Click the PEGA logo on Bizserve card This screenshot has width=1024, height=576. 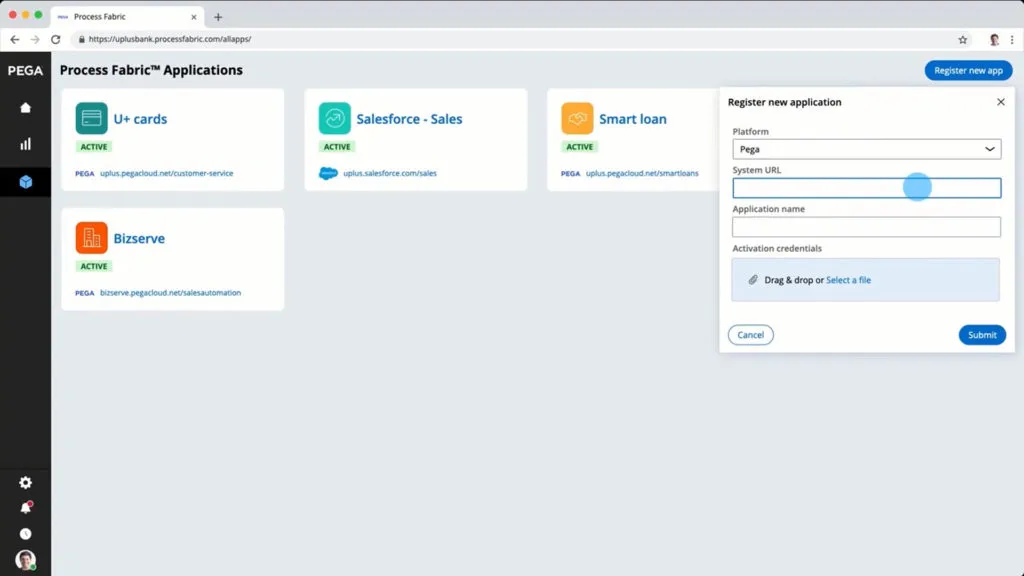point(84,293)
